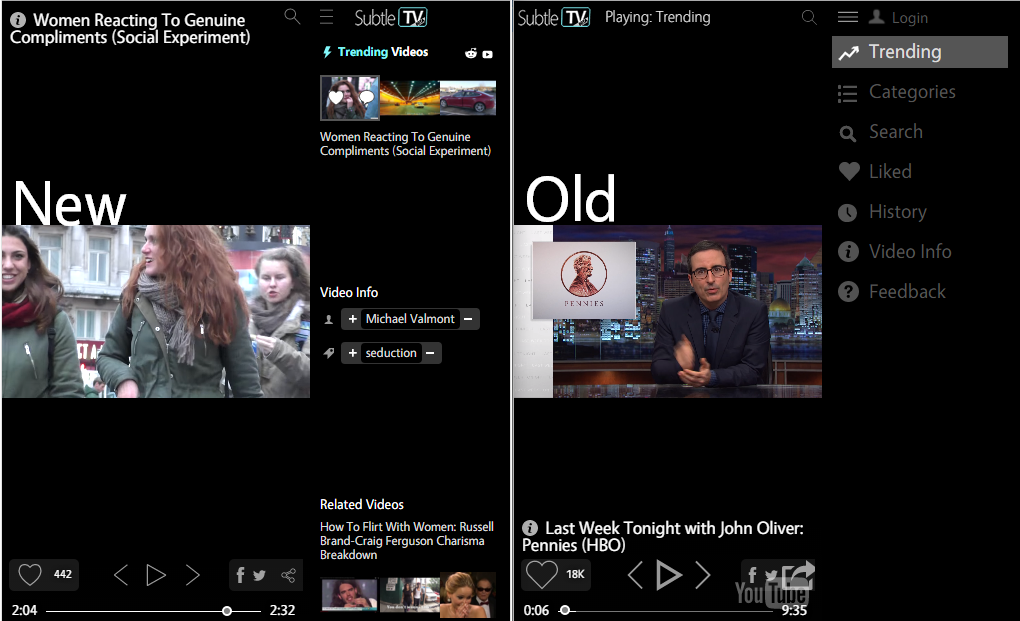Click the Women Reacting video frame
This screenshot has height=621, width=1020.
coord(156,311)
